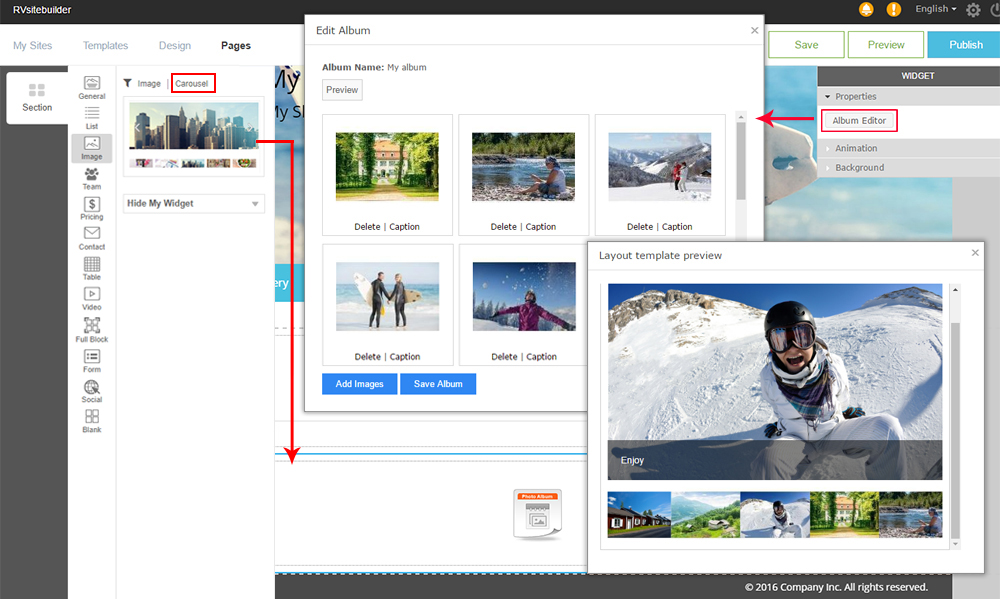1000x599 pixels.
Task: Select the General widget icon
Action: [91, 86]
